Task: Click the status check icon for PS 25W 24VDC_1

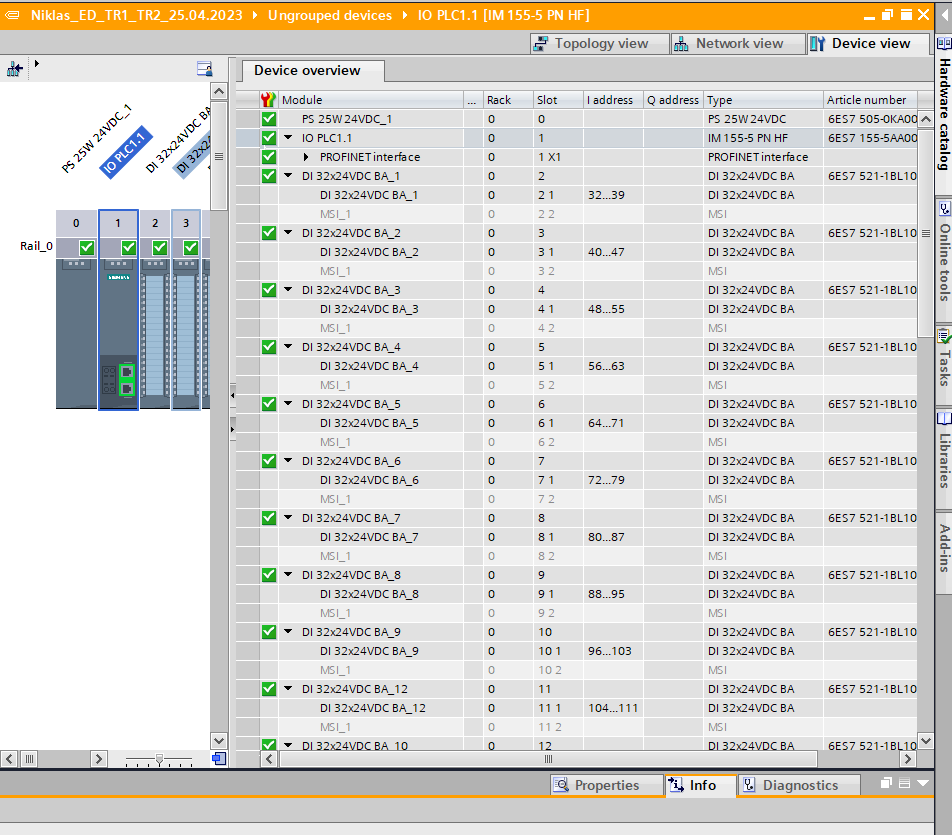Action: 268,119
